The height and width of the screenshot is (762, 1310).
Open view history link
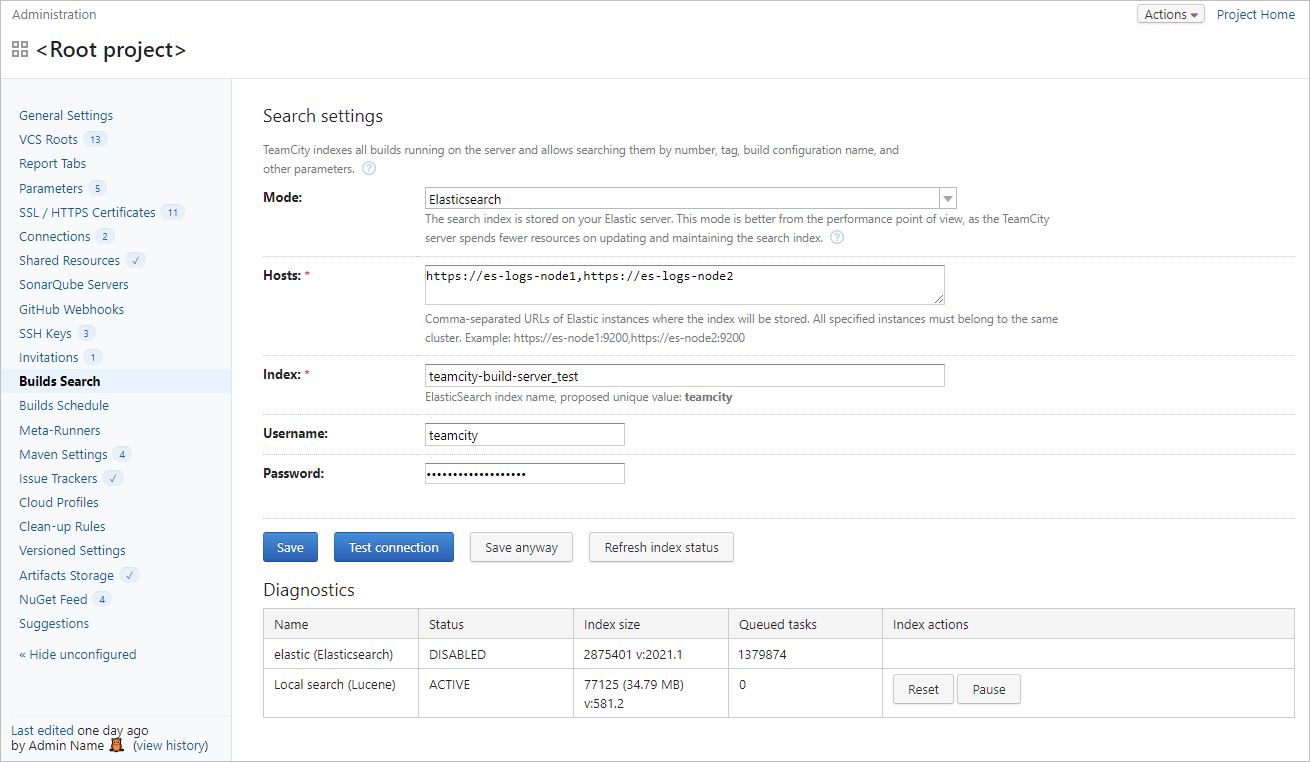(170, 745)
